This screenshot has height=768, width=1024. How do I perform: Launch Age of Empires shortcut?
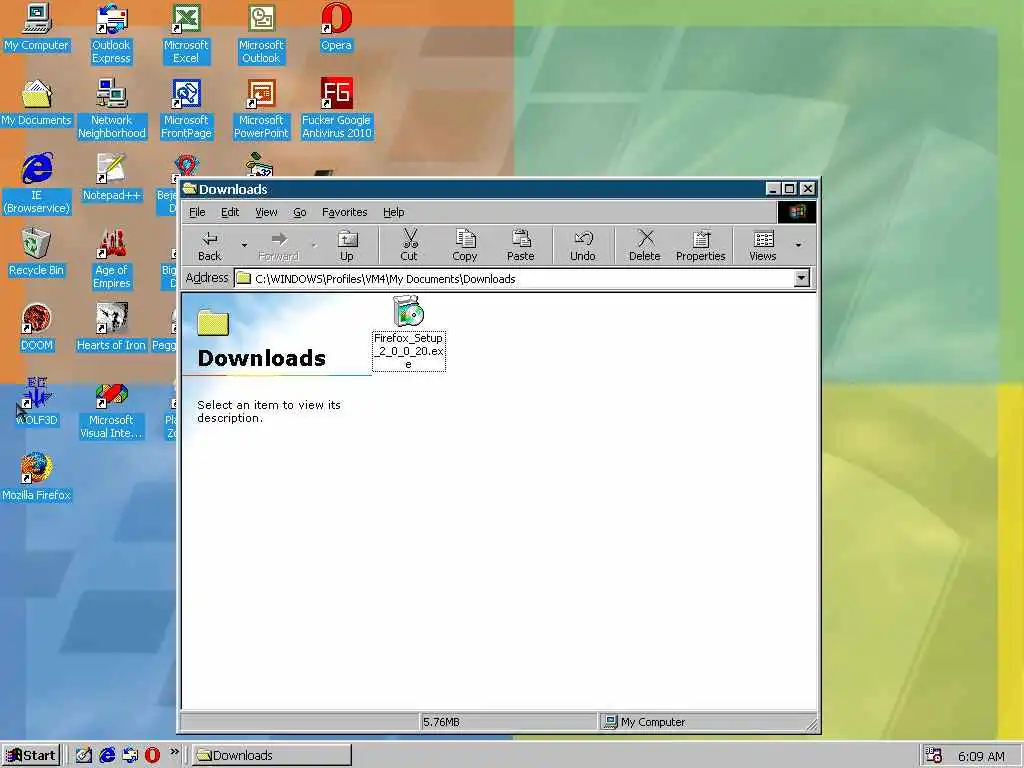coord(112,259)
